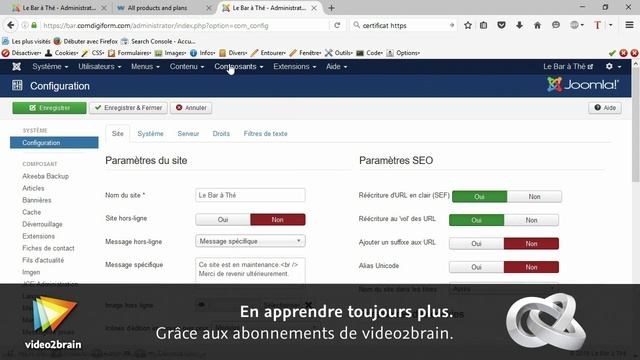The width and height of the screenshot is (640, 360).
Task: Close the 'All products and plans' tab
Action: [209, 8]
